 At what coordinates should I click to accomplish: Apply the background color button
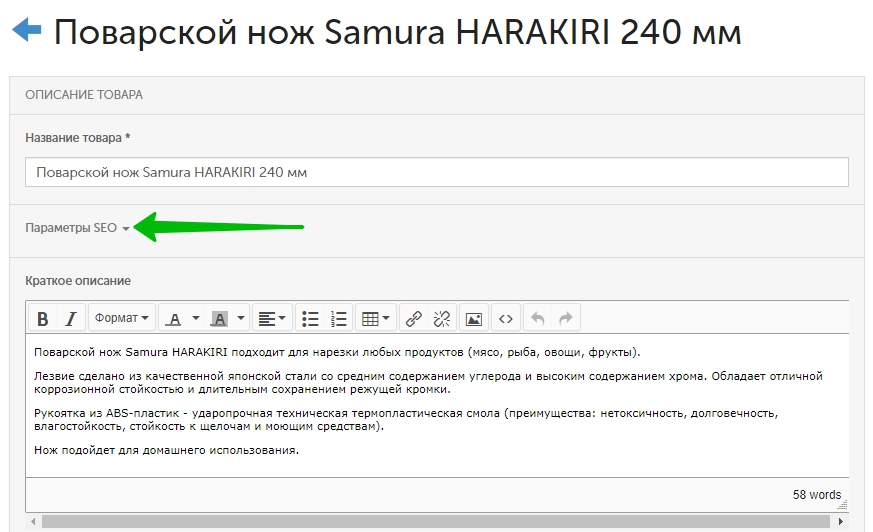[219, 319]
